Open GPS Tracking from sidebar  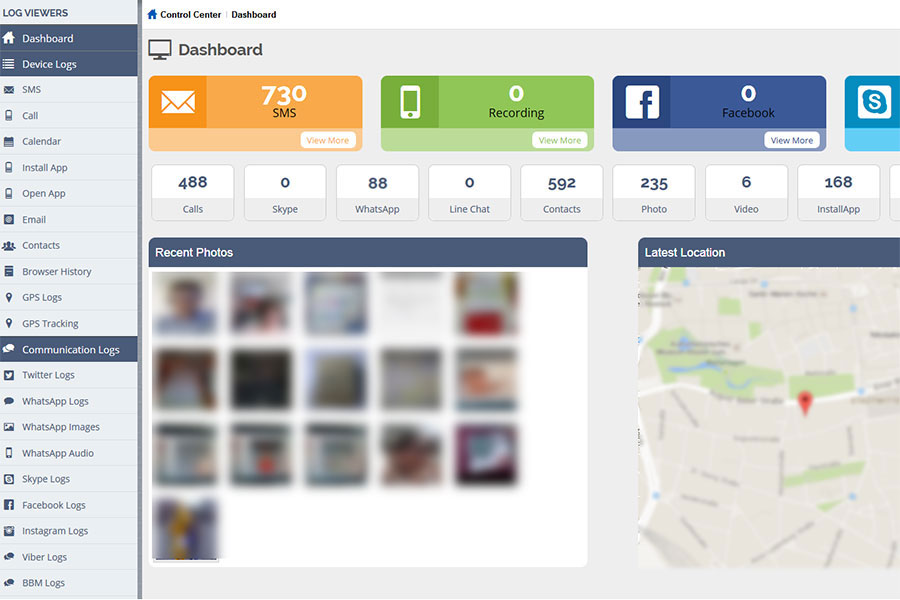click(x=50, y=324)
